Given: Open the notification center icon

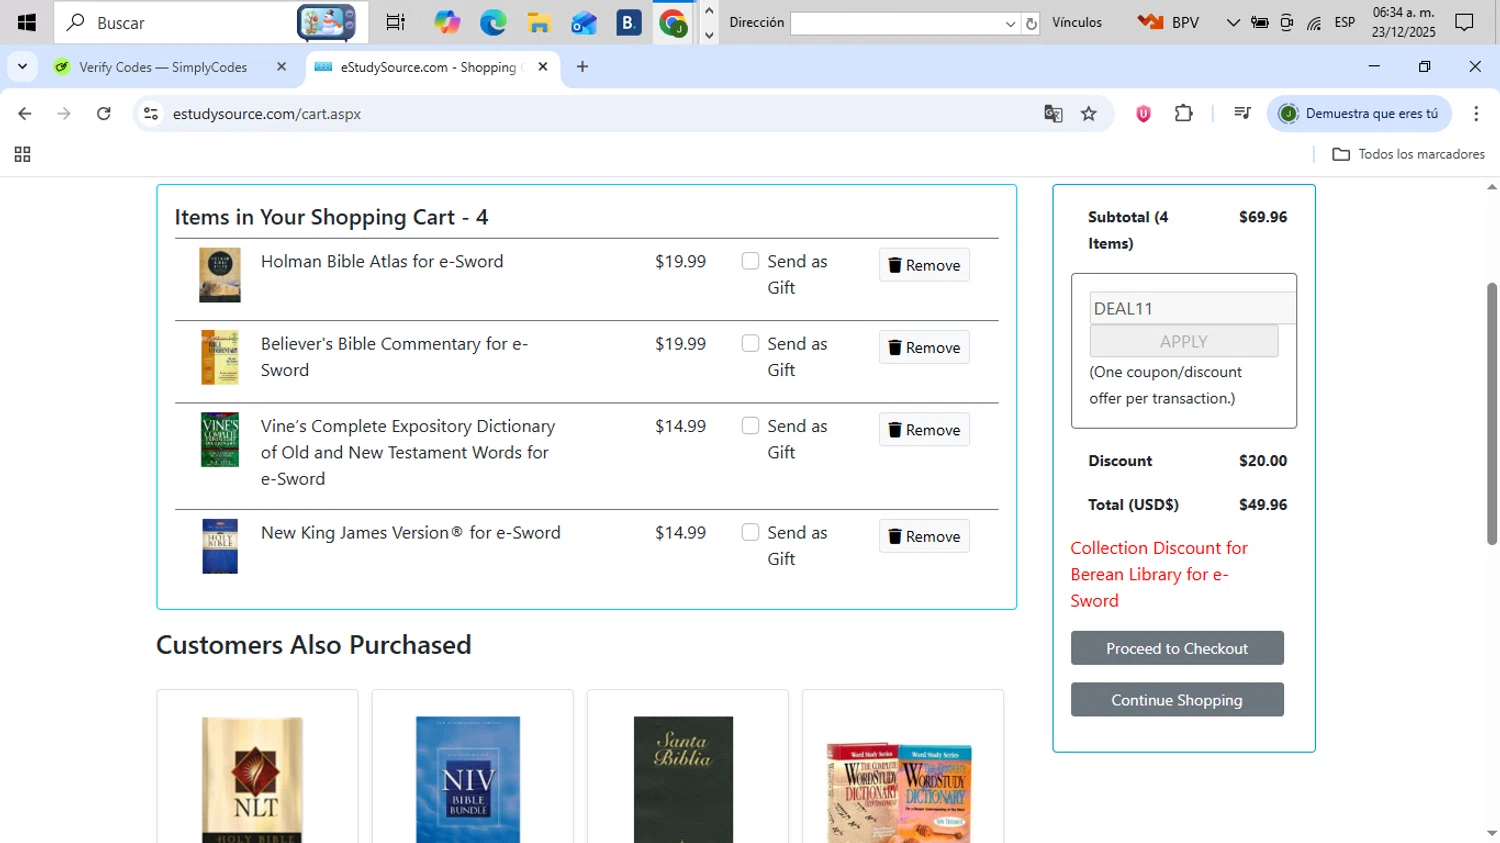Looking at the screenshot, I should (x=1465, y=22).
